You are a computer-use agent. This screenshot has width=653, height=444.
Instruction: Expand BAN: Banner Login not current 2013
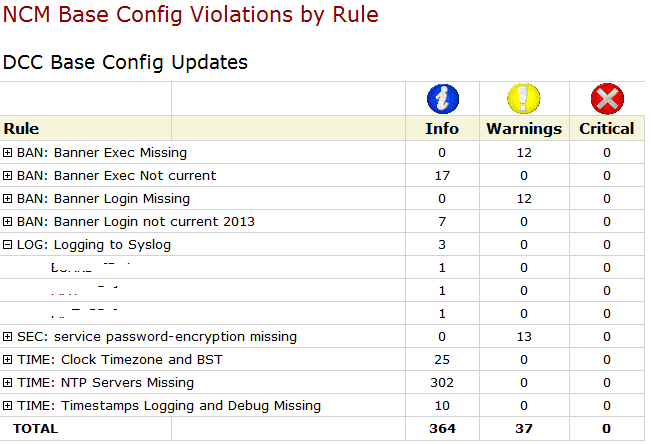7,222
